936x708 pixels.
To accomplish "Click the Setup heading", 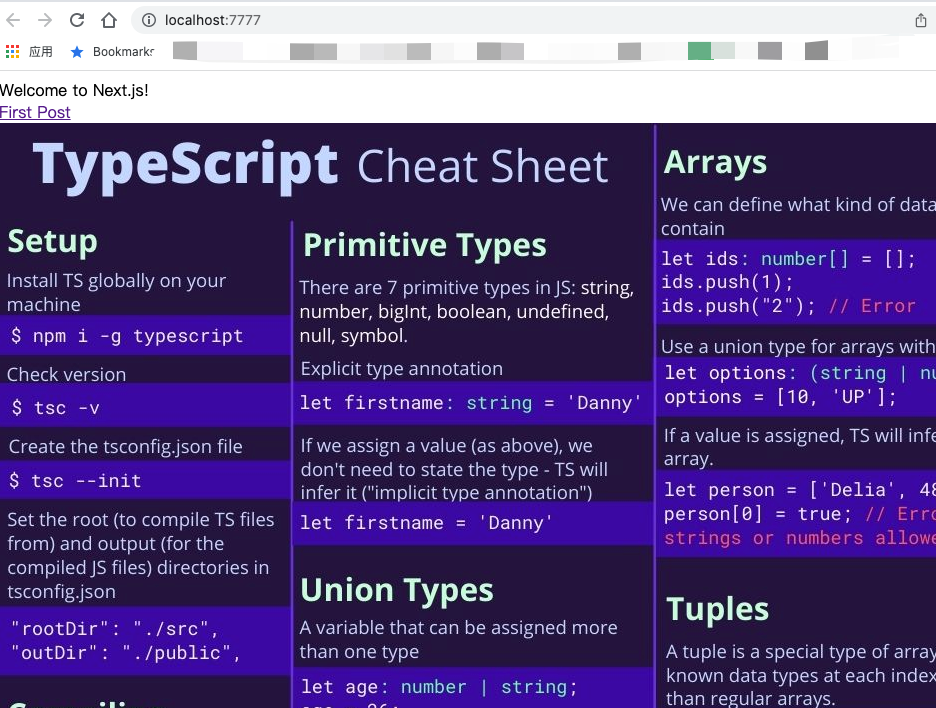I will click(53, 242).
